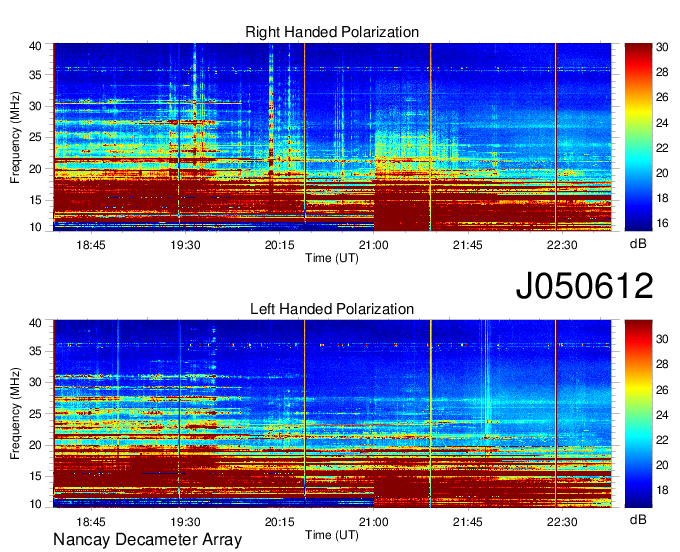Viewport: 680px width, 552px height.
Task: Click the 18 value on bottom colorbar
Action: [662, 490]
